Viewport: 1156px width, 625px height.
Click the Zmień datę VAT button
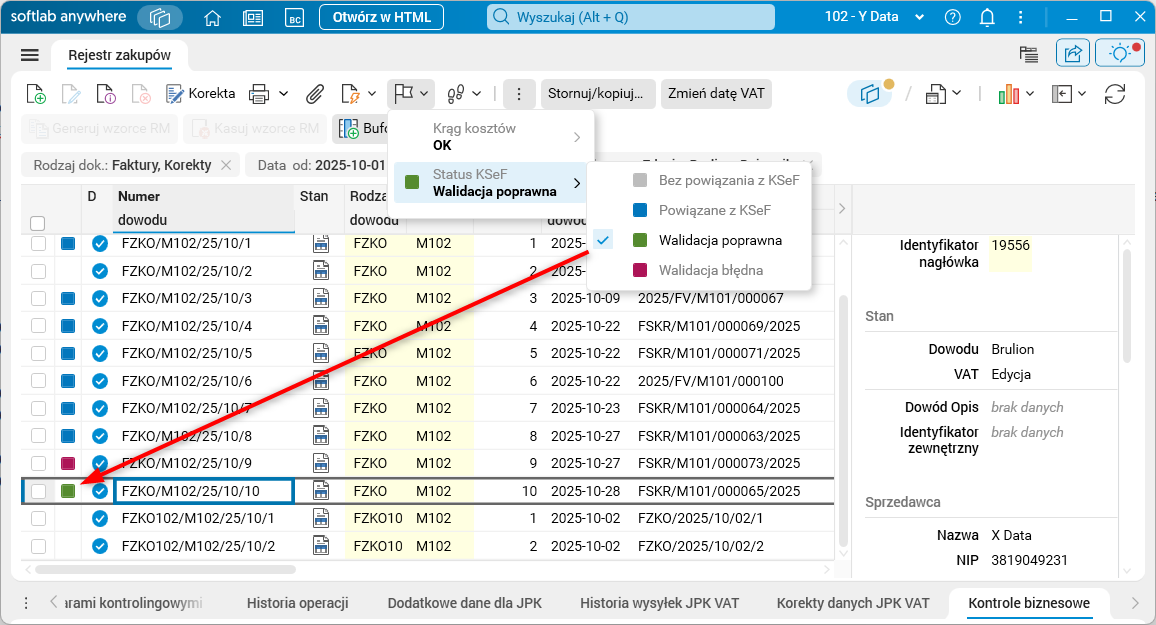[716, 94]
